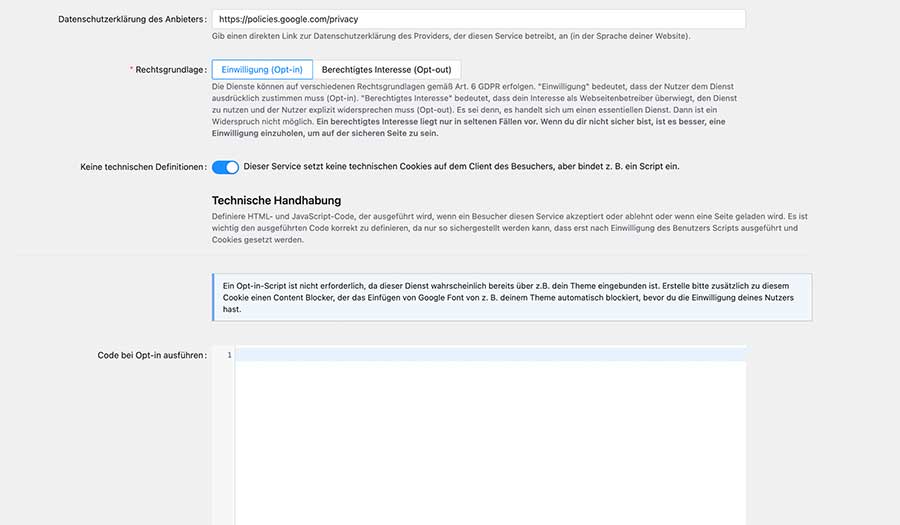Click the help text below the privacy URL field
Image resolution: width=900 pixels, height=525 pixels.
coord(450,36)
